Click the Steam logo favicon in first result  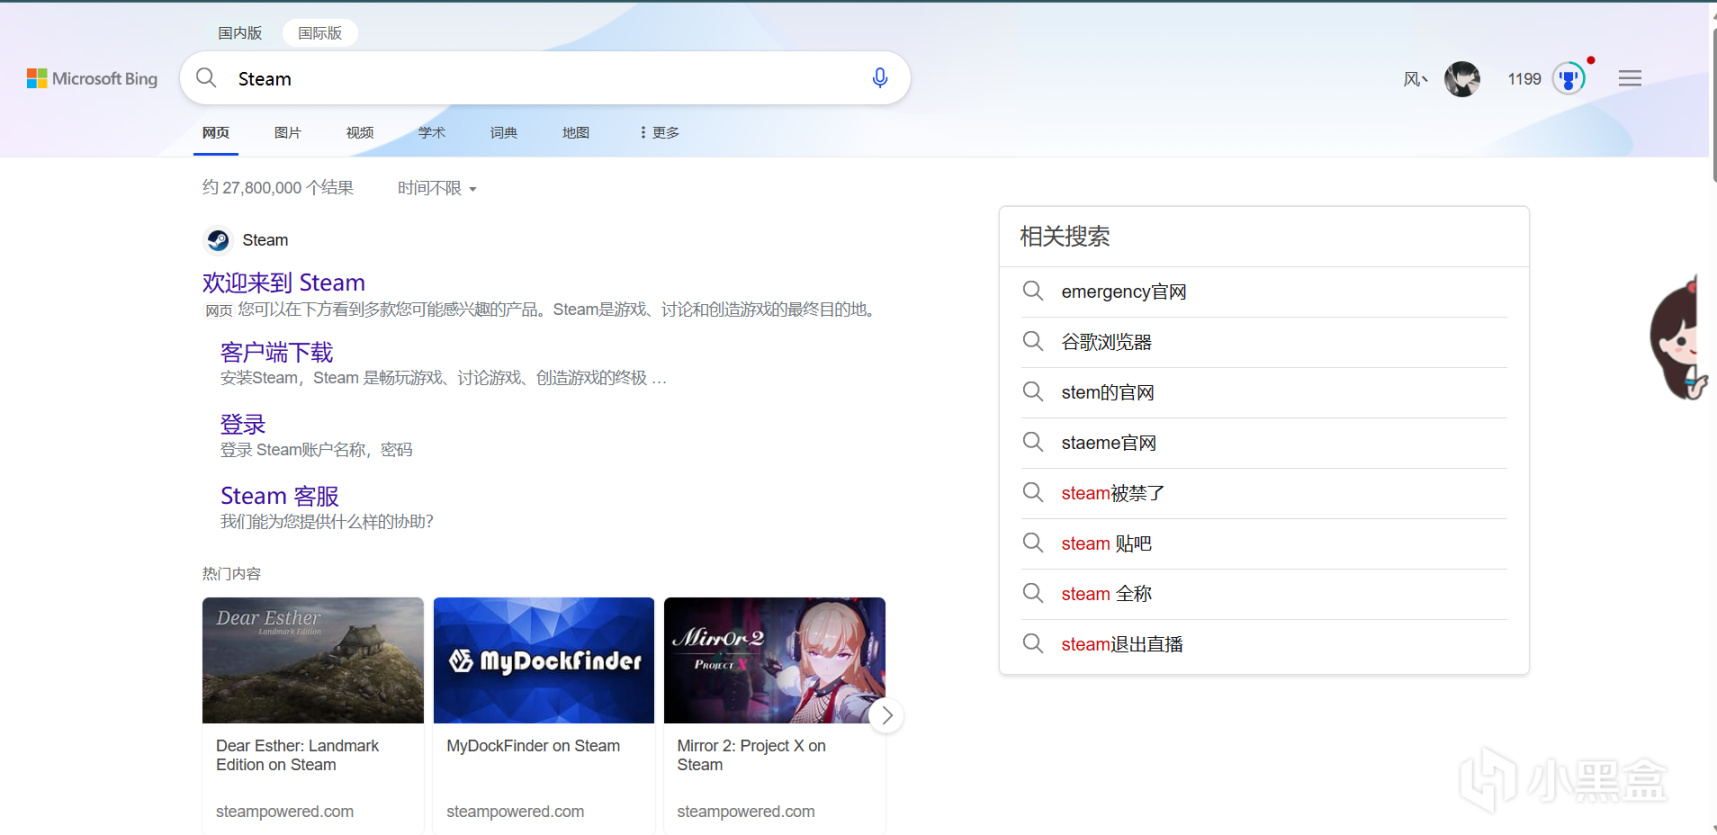point(218,240)
